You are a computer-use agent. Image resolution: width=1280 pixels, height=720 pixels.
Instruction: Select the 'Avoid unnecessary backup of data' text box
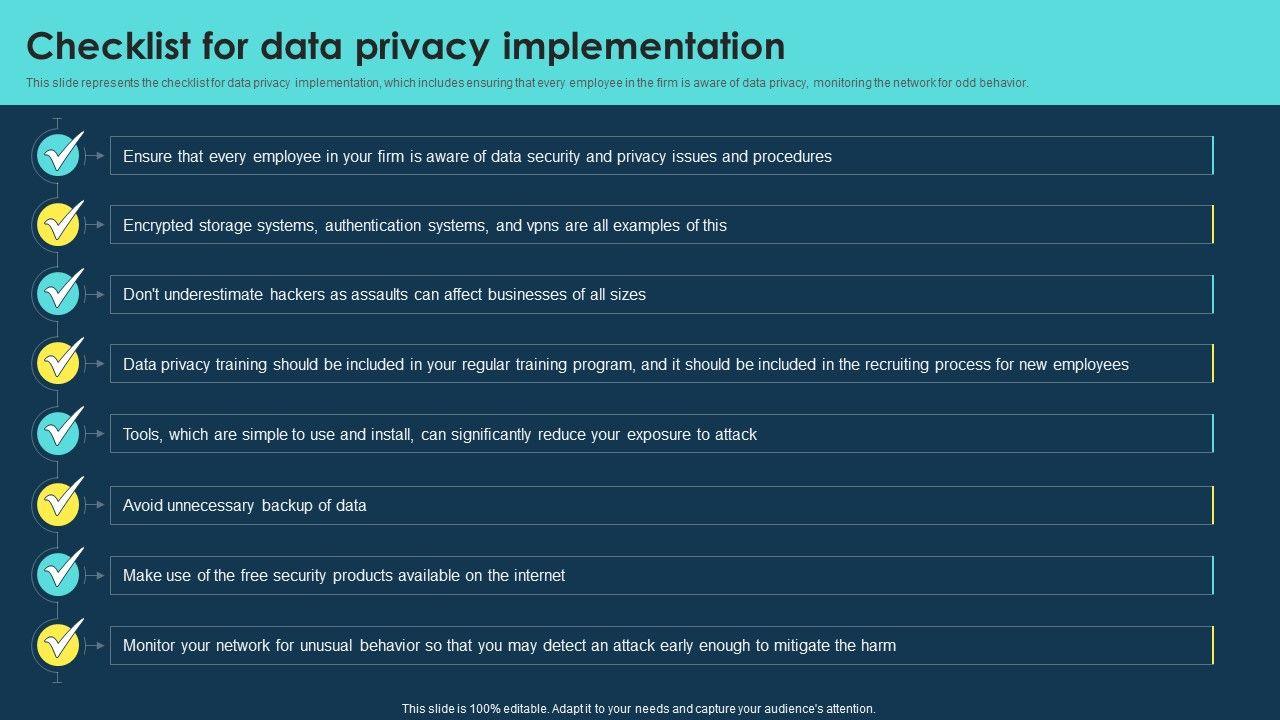point(660,506)
